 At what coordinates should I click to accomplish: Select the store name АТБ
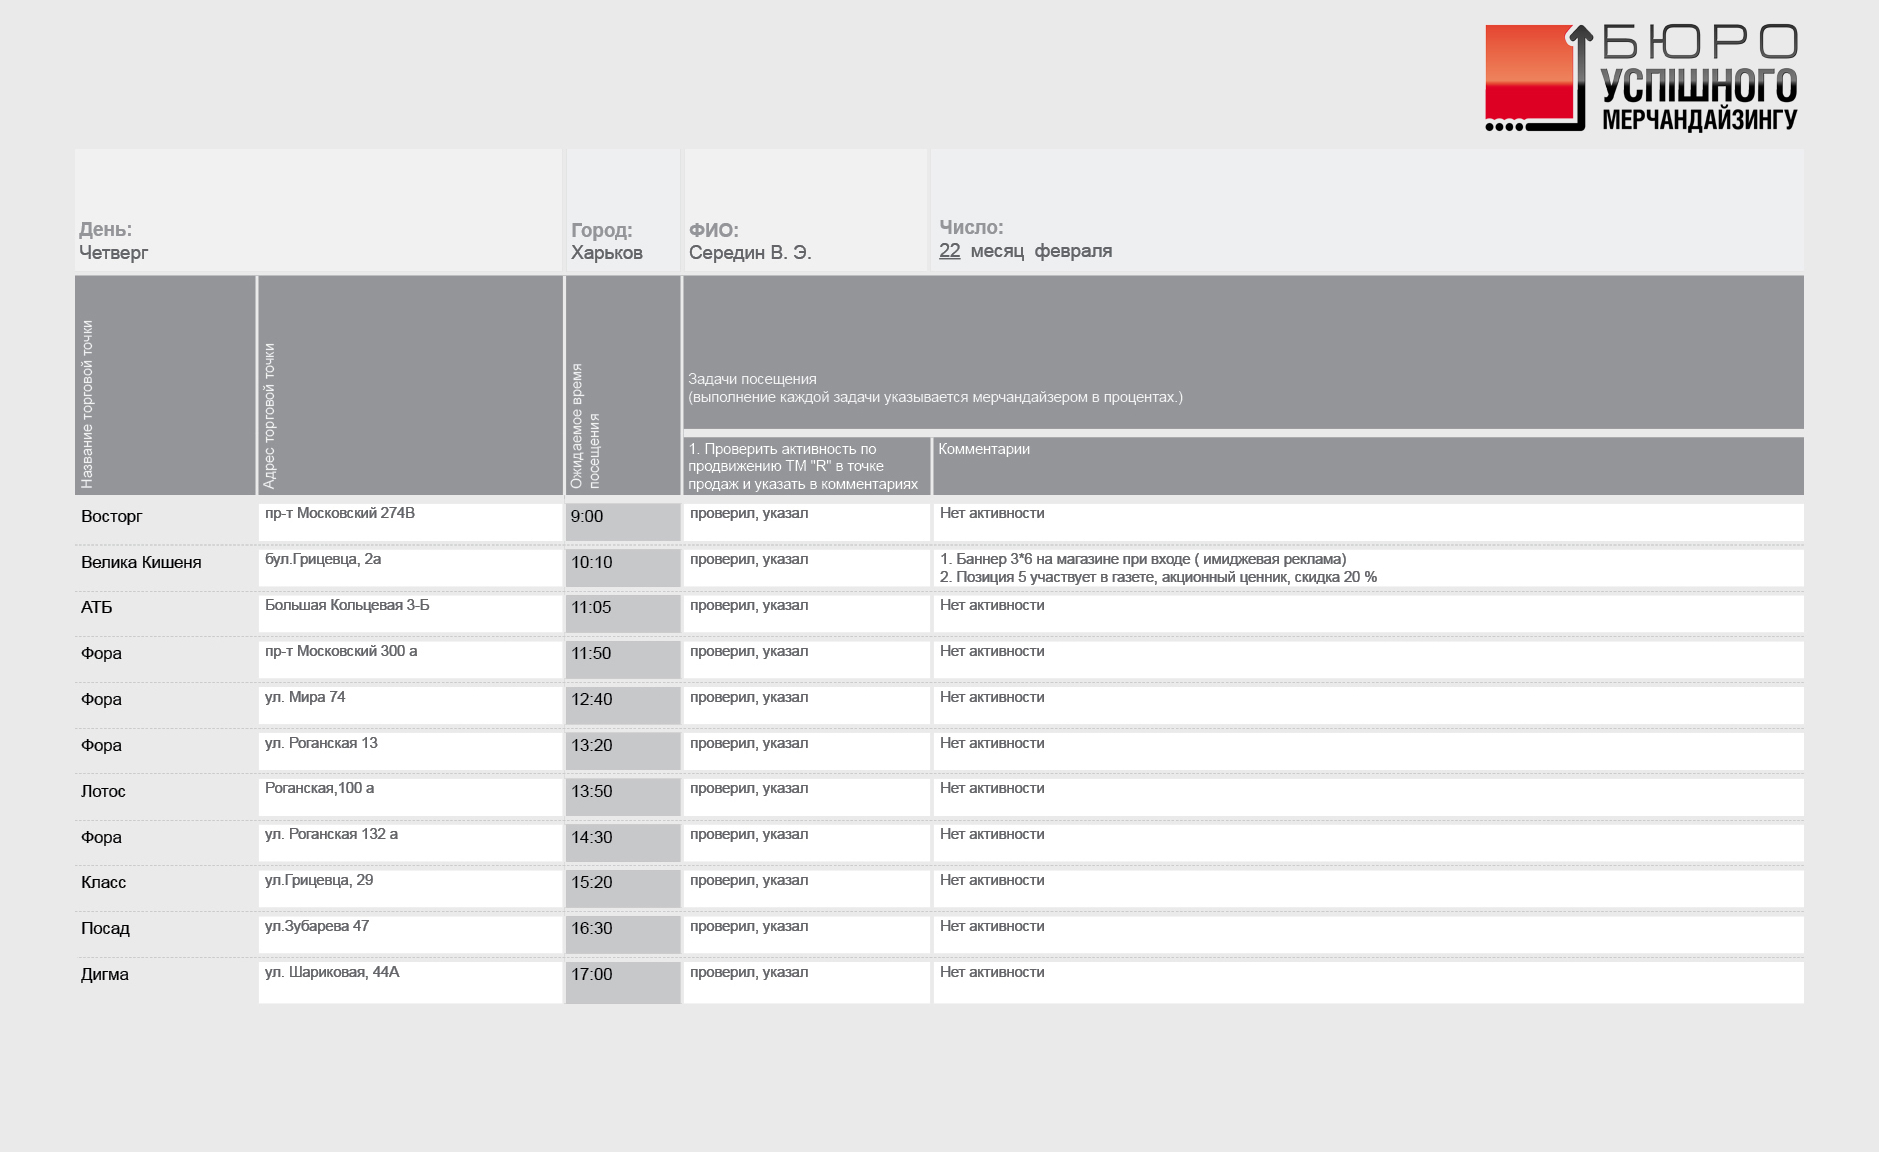96,607
